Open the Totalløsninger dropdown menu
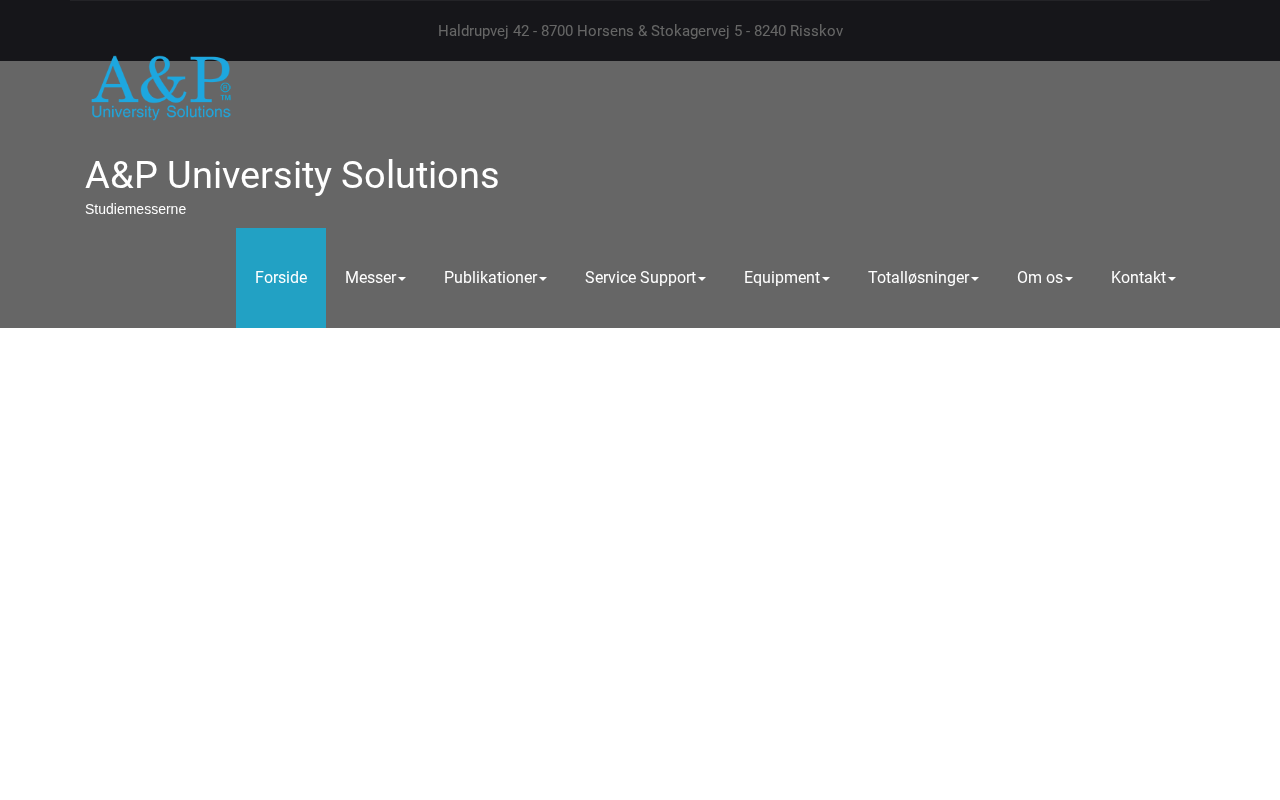This screenshot has height=800, width=1280. tap(923, 278)
